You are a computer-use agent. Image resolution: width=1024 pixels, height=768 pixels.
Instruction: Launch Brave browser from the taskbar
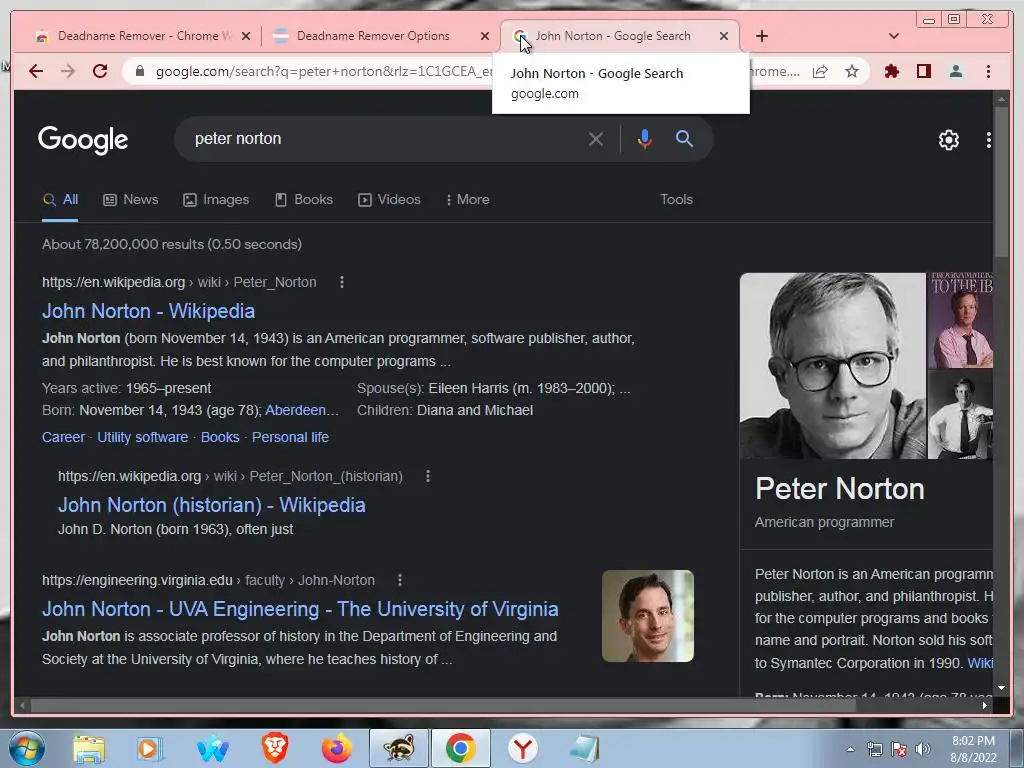pos(275,748)
